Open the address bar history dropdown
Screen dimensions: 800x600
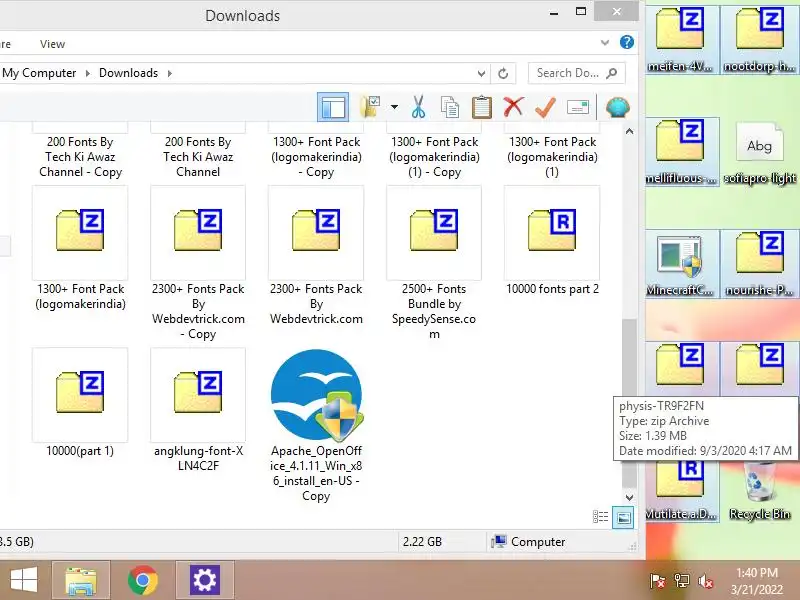481,73
